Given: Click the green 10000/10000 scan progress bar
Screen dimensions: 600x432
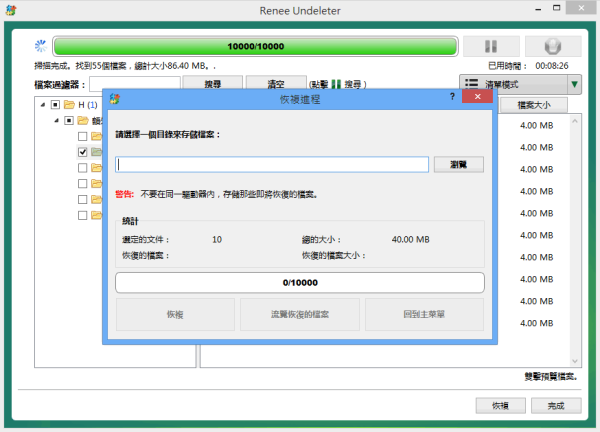Looking at the screenshot, I should (x=256, y=46).
